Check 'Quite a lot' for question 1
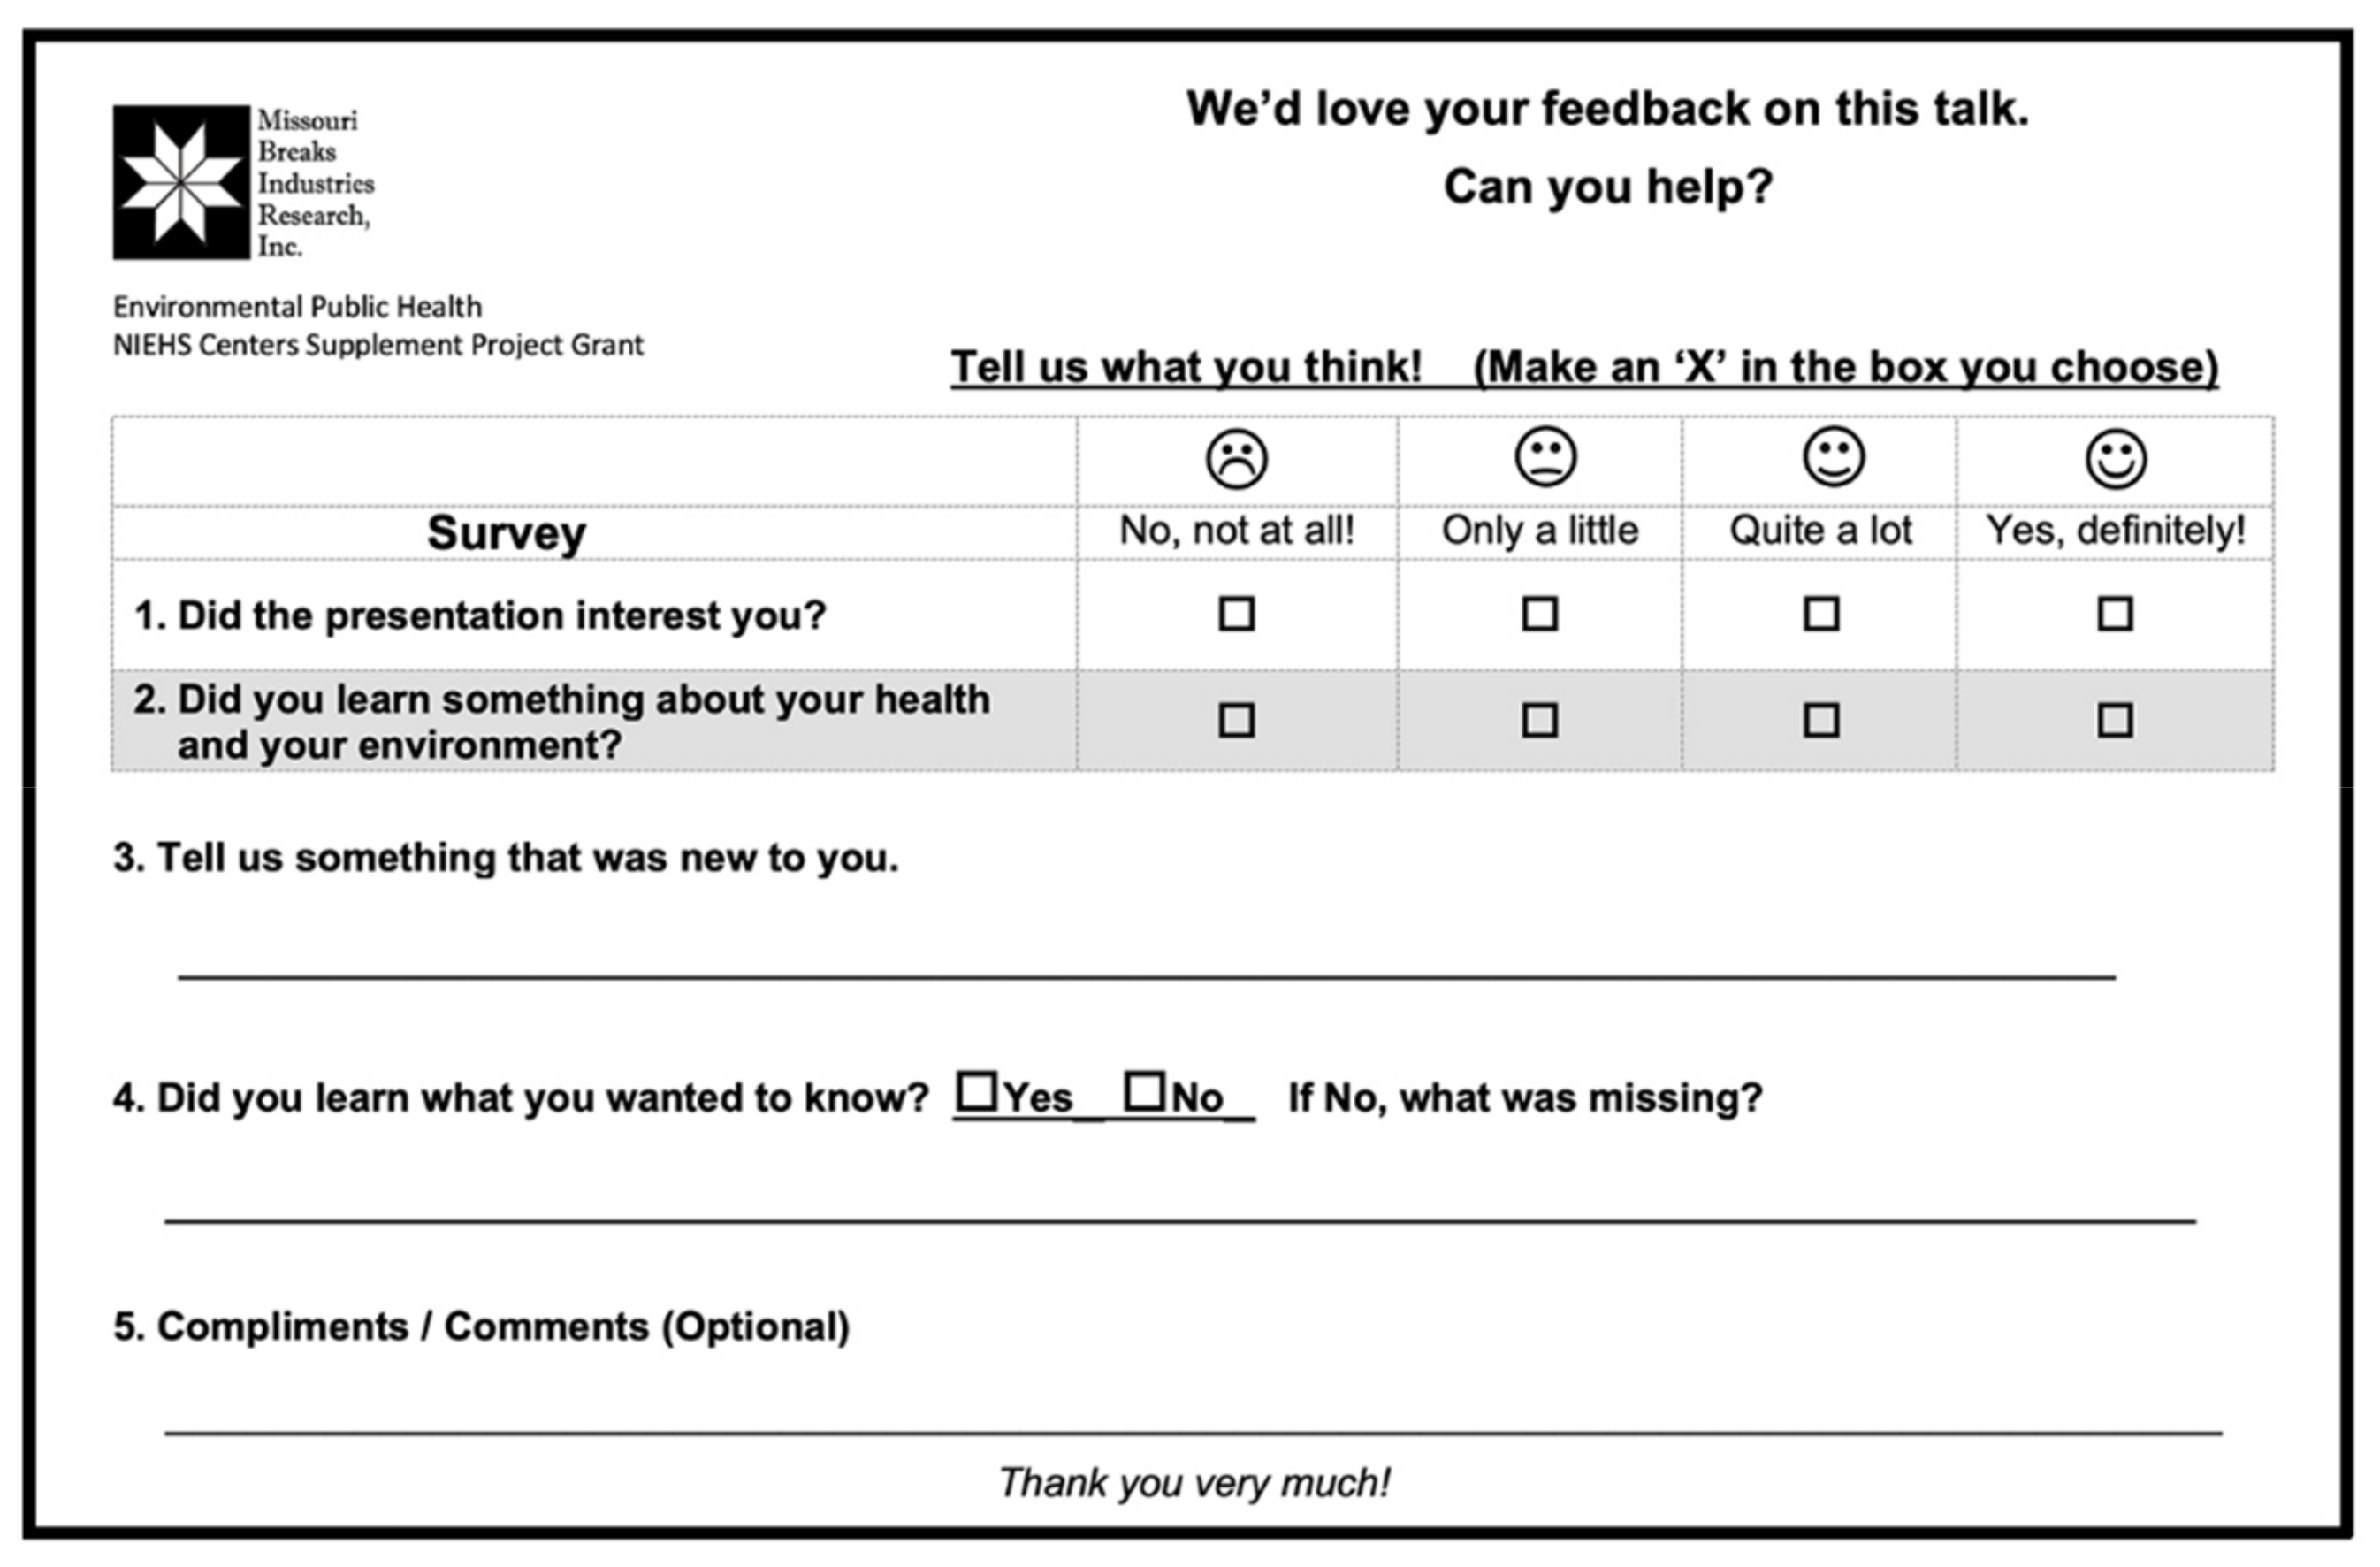Screen dimensions: 2380x1567 [1821, 614]
